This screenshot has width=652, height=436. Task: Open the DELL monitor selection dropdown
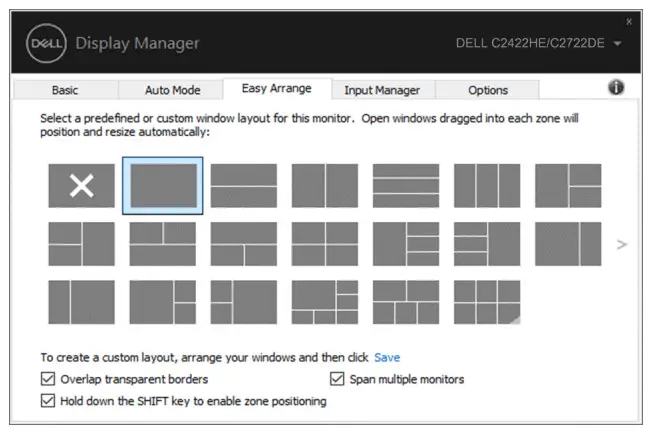(x=617, y=44)
